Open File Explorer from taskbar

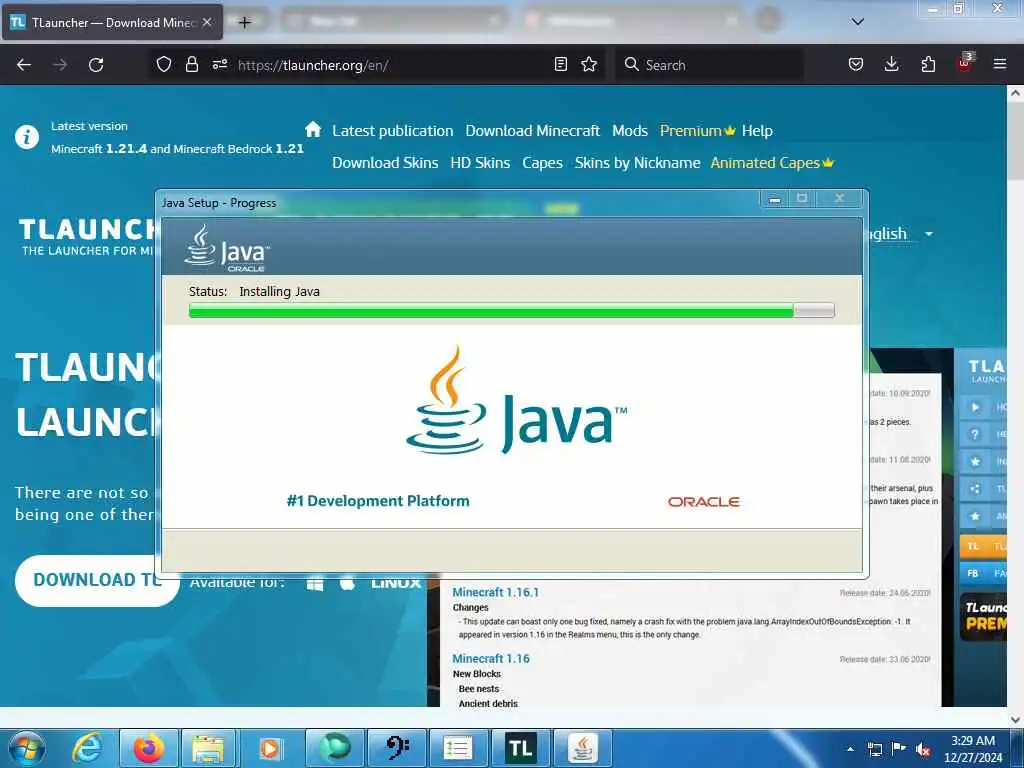pos(208,748)
